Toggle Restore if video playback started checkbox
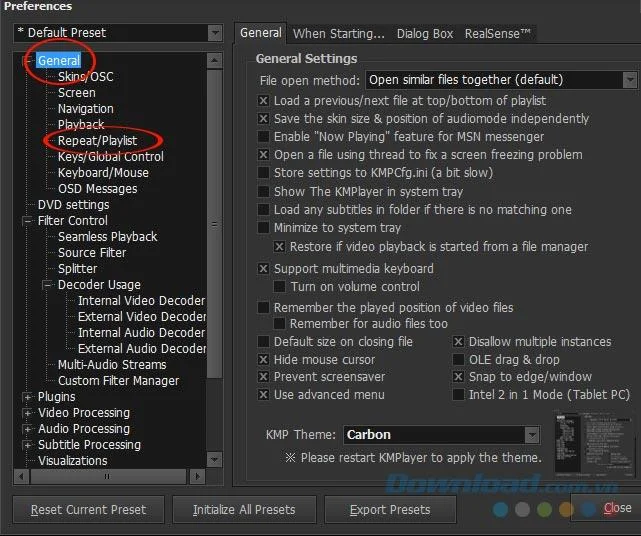Viewport: 641px width, 536px height. [280, 247]
